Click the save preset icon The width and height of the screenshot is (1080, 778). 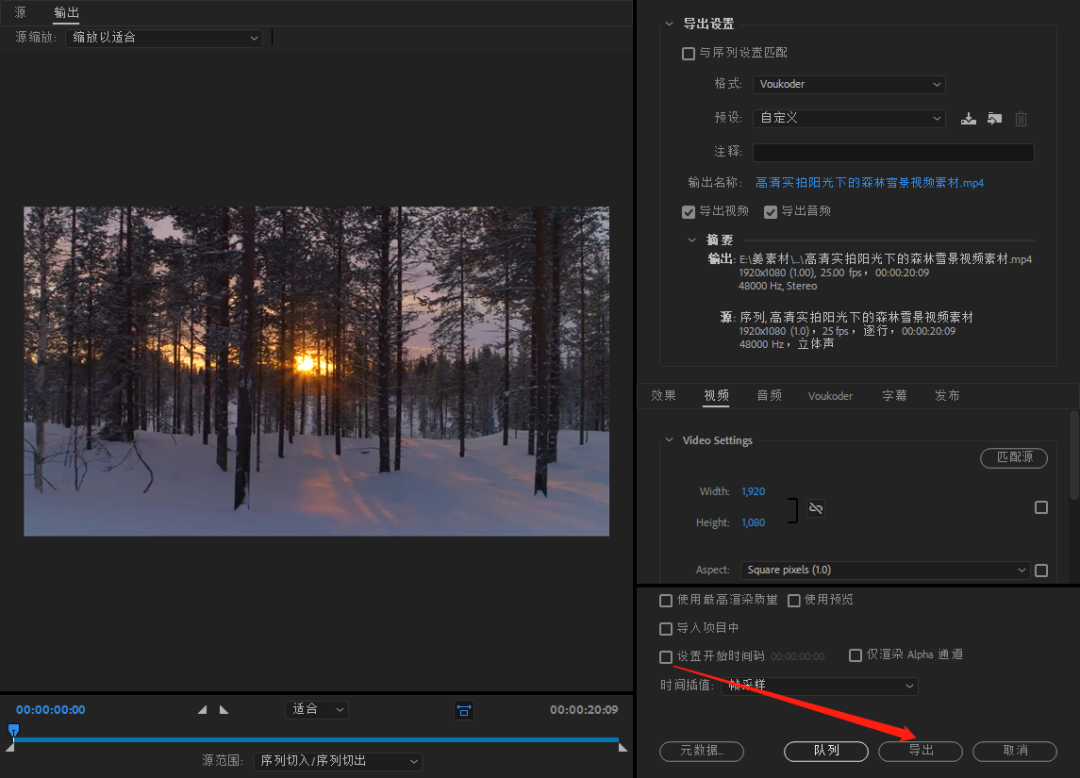[968, 119]
